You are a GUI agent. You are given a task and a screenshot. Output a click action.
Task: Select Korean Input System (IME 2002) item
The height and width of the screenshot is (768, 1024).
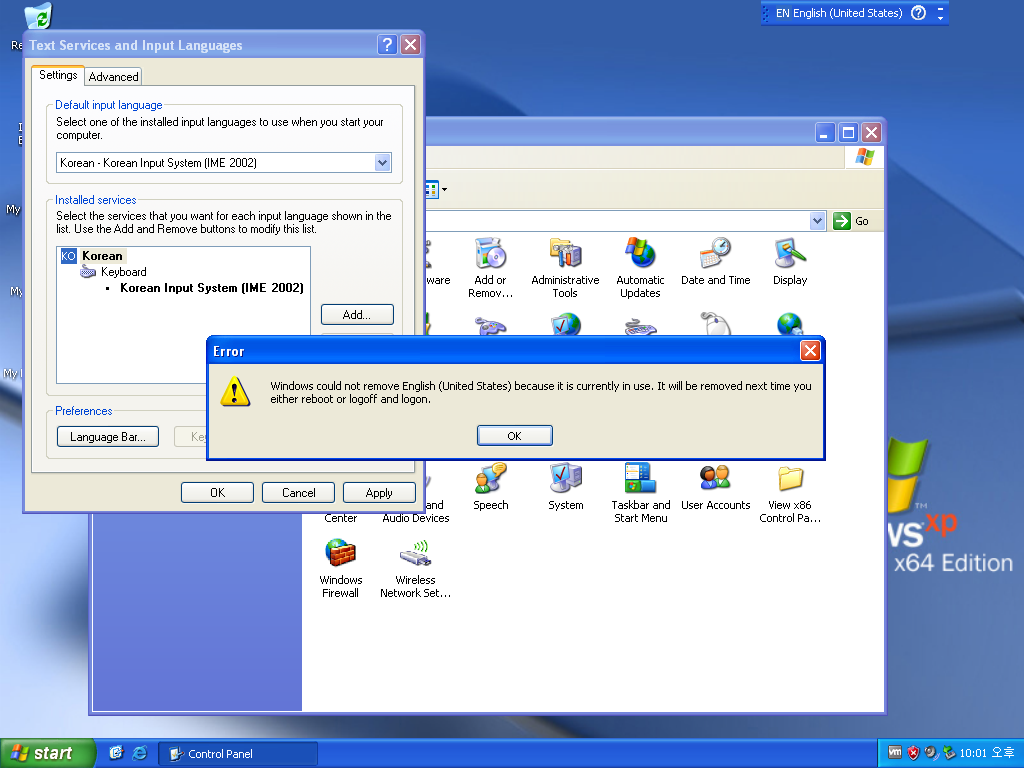click(212, 288)
